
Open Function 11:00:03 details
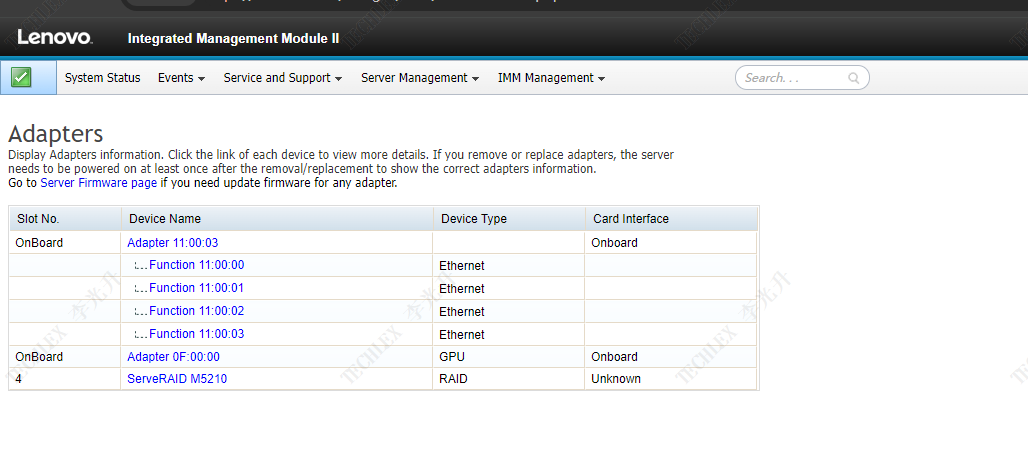click(x=197, y=334)
